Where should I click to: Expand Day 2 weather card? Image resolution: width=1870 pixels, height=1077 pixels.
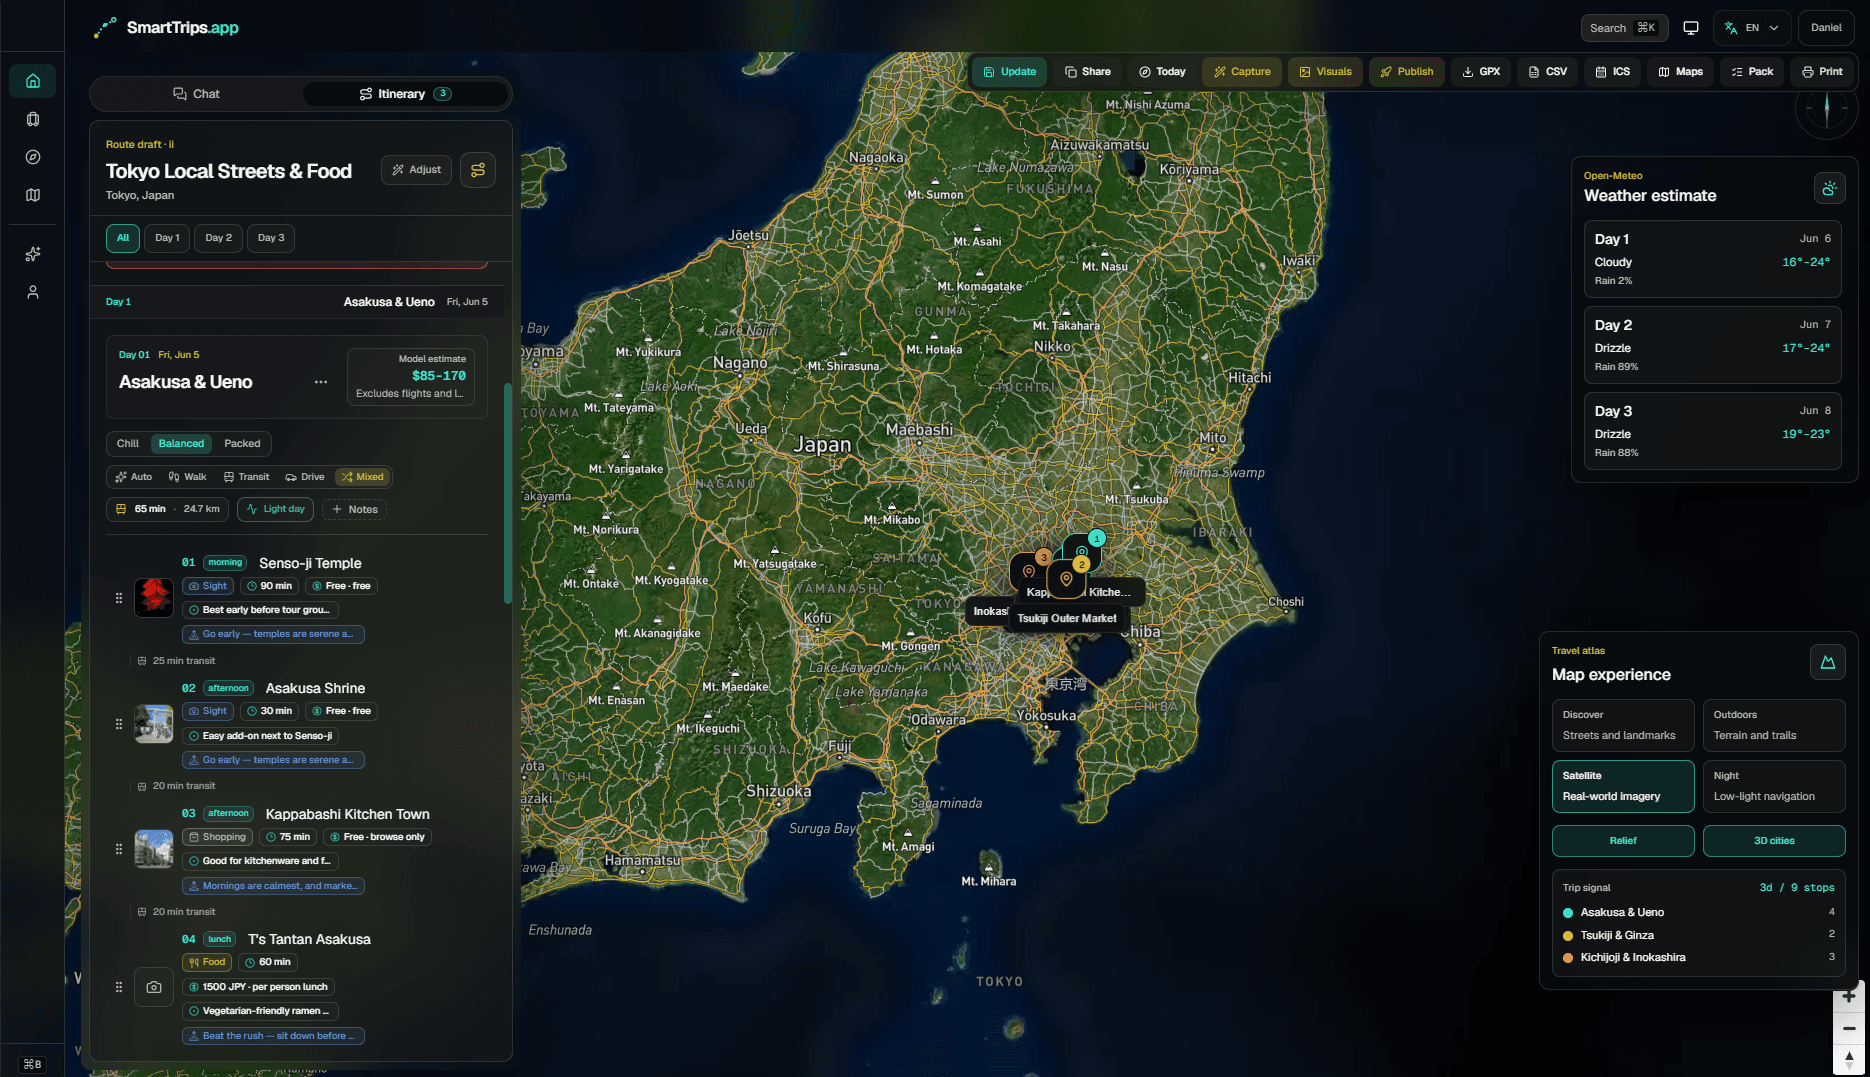1712,345
